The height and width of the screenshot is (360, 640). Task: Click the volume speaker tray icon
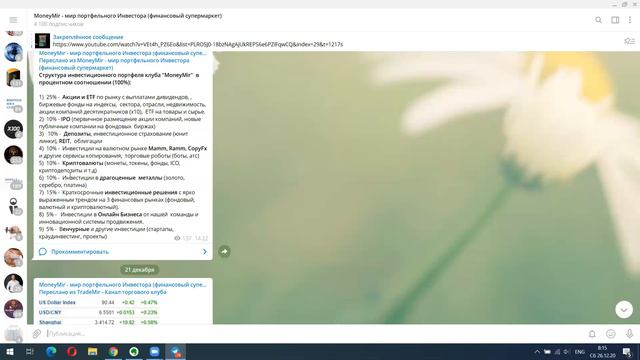[566, 352]
